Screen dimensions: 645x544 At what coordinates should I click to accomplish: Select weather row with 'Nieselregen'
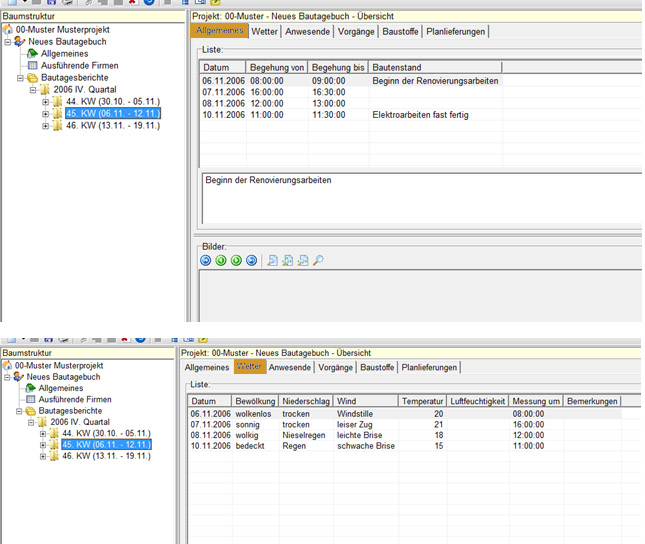click(x=405, y=435)
